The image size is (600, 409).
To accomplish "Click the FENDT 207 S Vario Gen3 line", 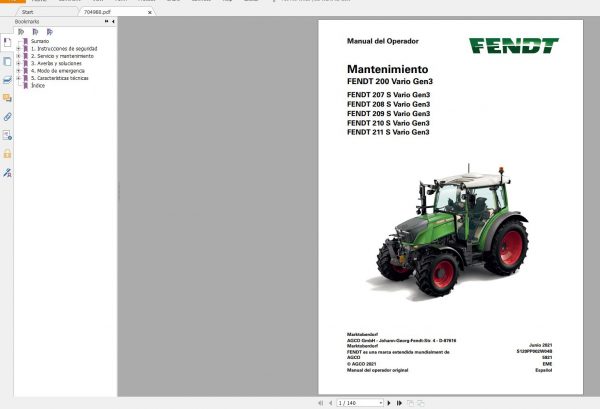I will tap(388, 95).
